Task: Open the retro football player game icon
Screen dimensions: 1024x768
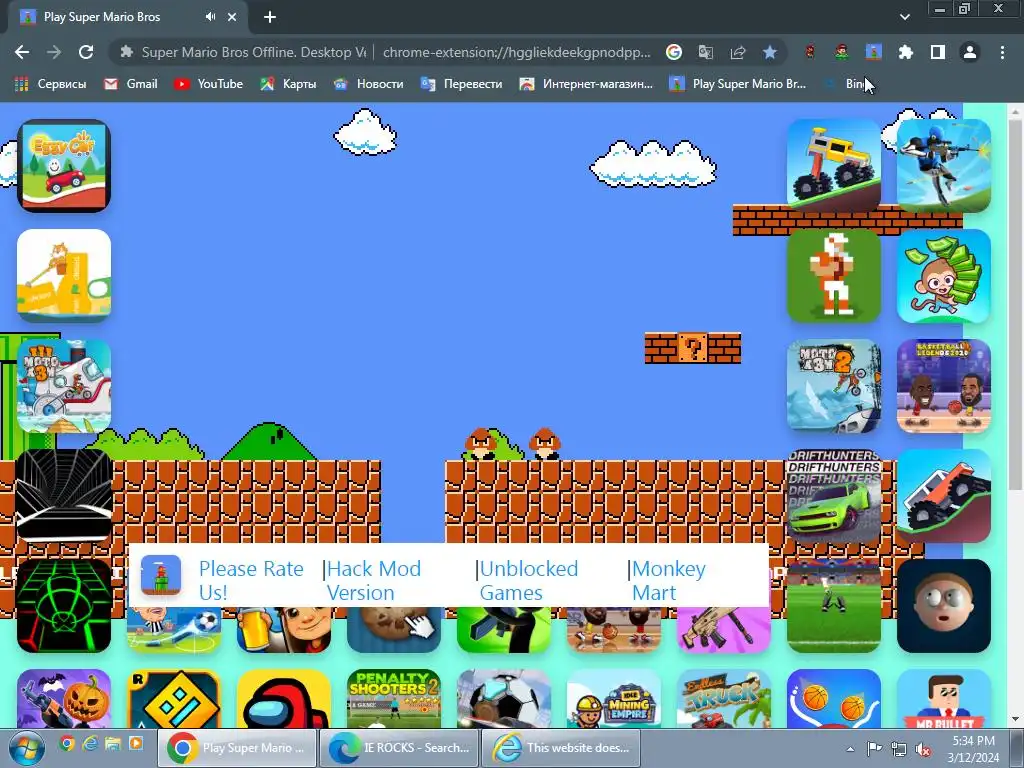Action: point(834,276)
